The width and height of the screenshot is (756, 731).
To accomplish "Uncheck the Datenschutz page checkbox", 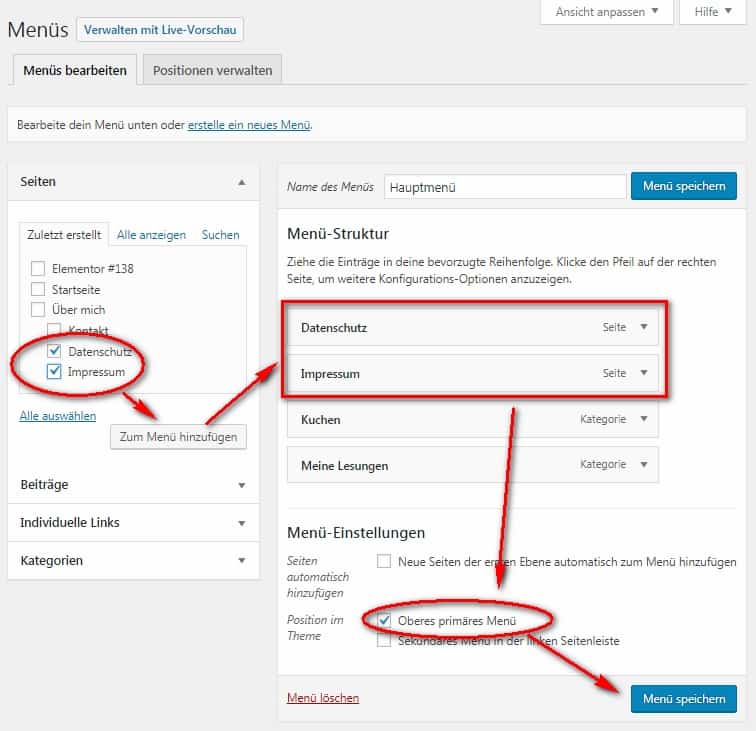I will [x=54, y=351].
